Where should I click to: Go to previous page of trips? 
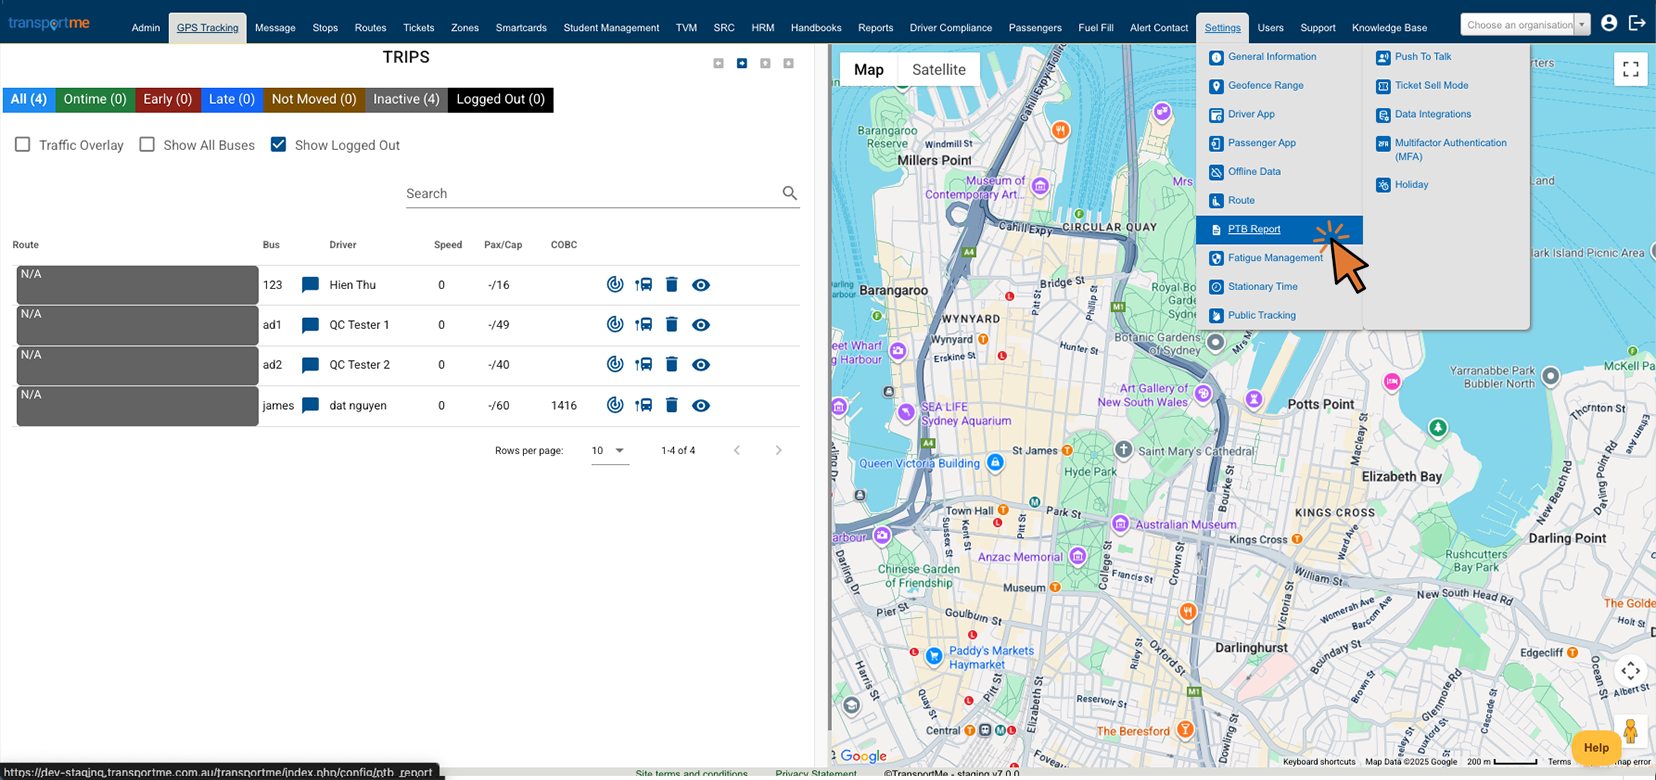tap(737, 451)
